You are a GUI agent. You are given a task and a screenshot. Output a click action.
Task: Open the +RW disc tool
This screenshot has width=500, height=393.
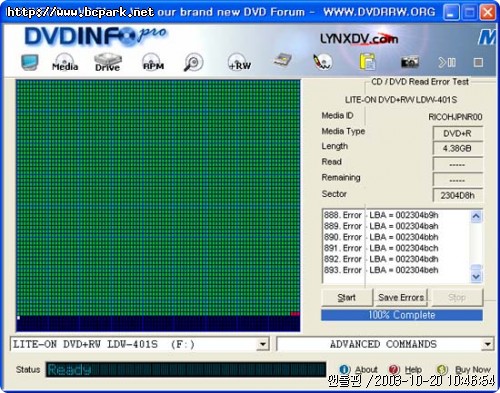pos(239,62)
